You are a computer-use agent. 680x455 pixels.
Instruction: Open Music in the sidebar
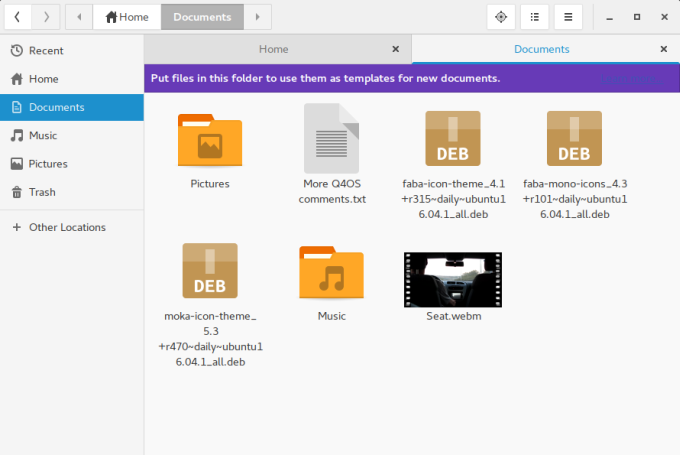point(72,135)
